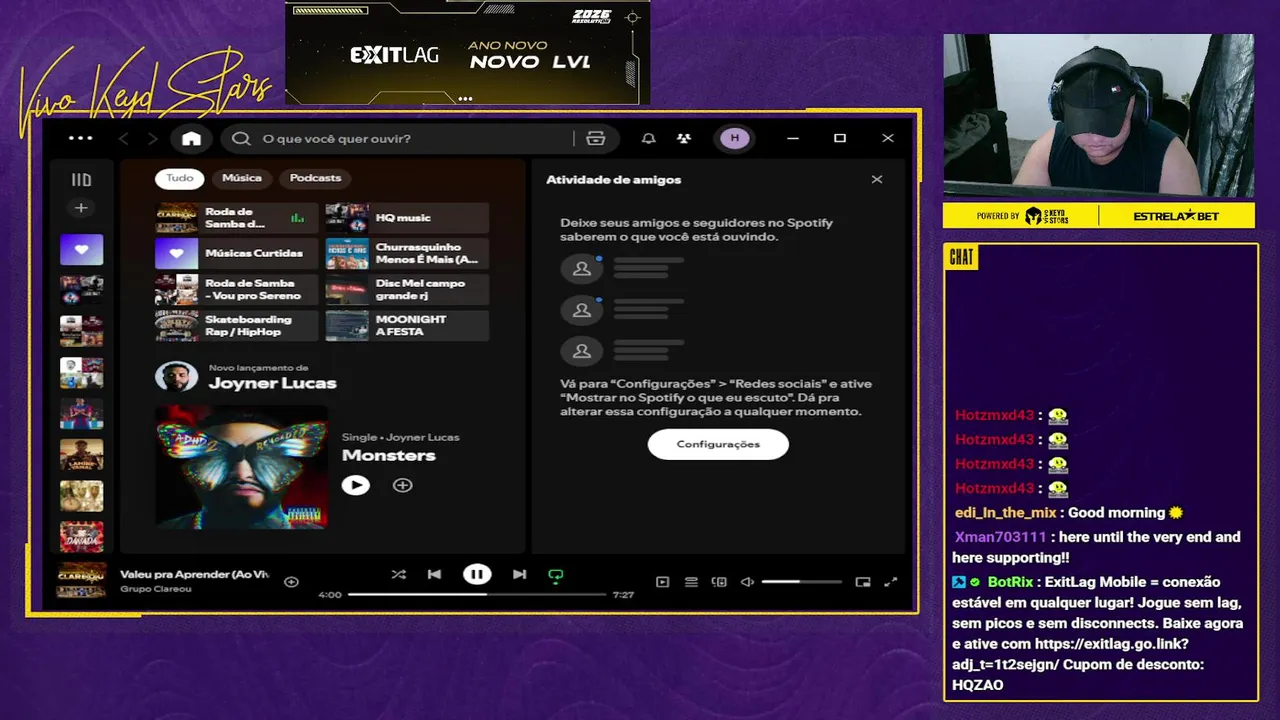Navigate back with the left arrow

point(124,138)
